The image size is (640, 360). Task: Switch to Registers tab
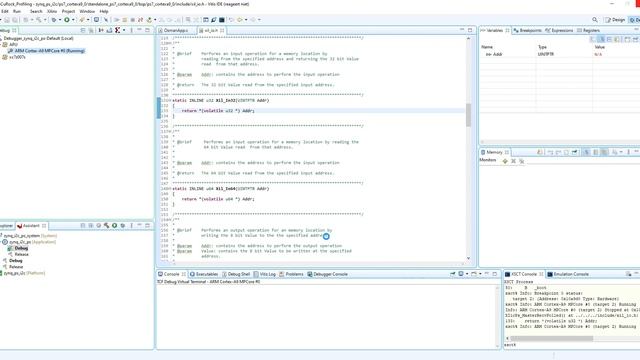(x=588, y=31)
